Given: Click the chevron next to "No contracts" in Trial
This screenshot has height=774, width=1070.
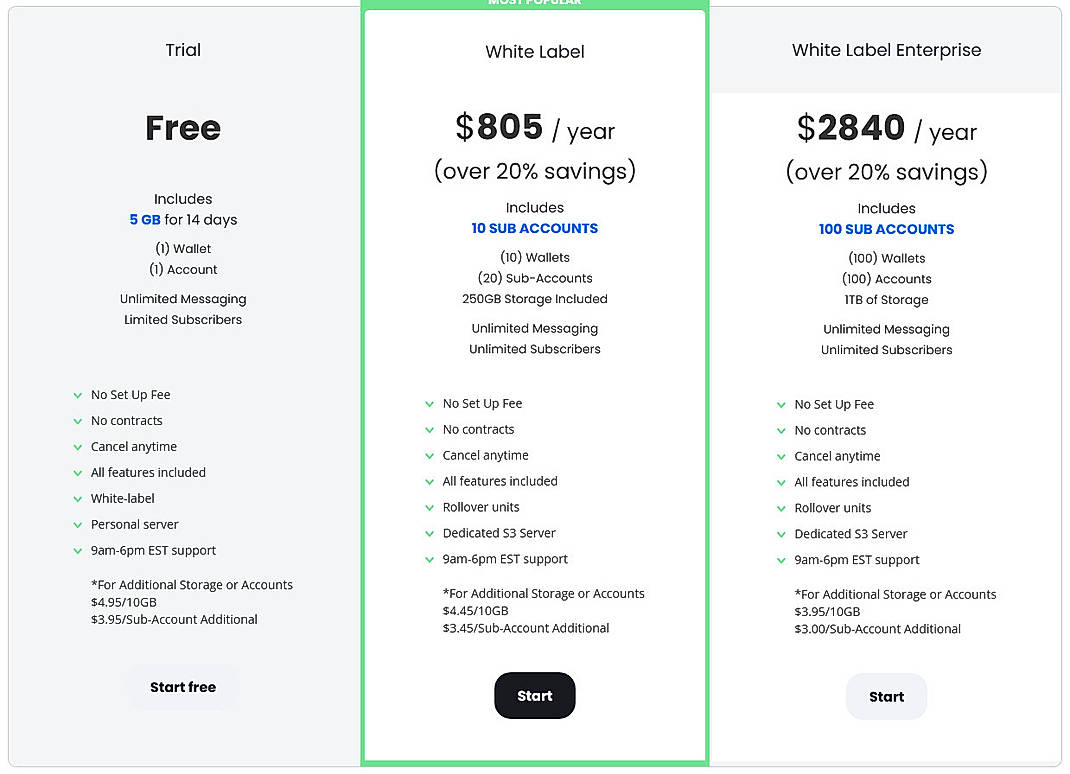Looking at the screenshot, I should 78,420.
